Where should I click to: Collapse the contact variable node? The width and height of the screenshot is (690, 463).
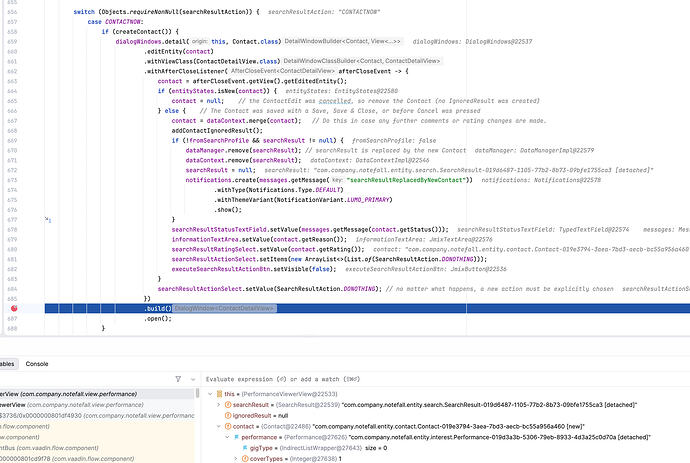(x=219, y=426)
